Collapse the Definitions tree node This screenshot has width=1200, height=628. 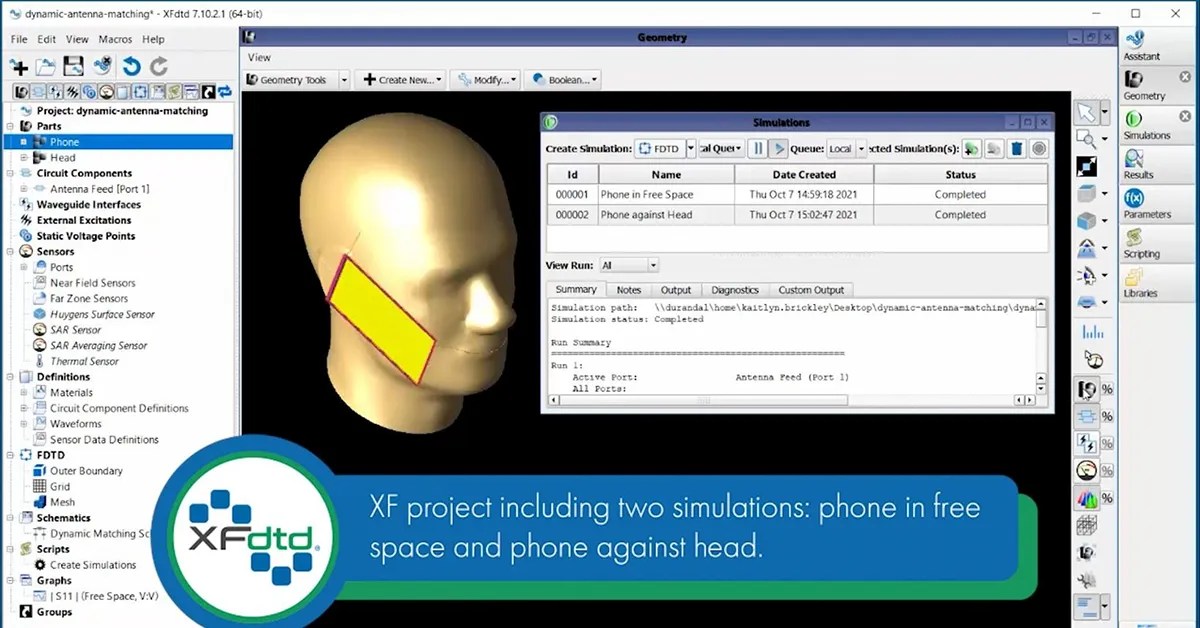click(x=11, y=377)
